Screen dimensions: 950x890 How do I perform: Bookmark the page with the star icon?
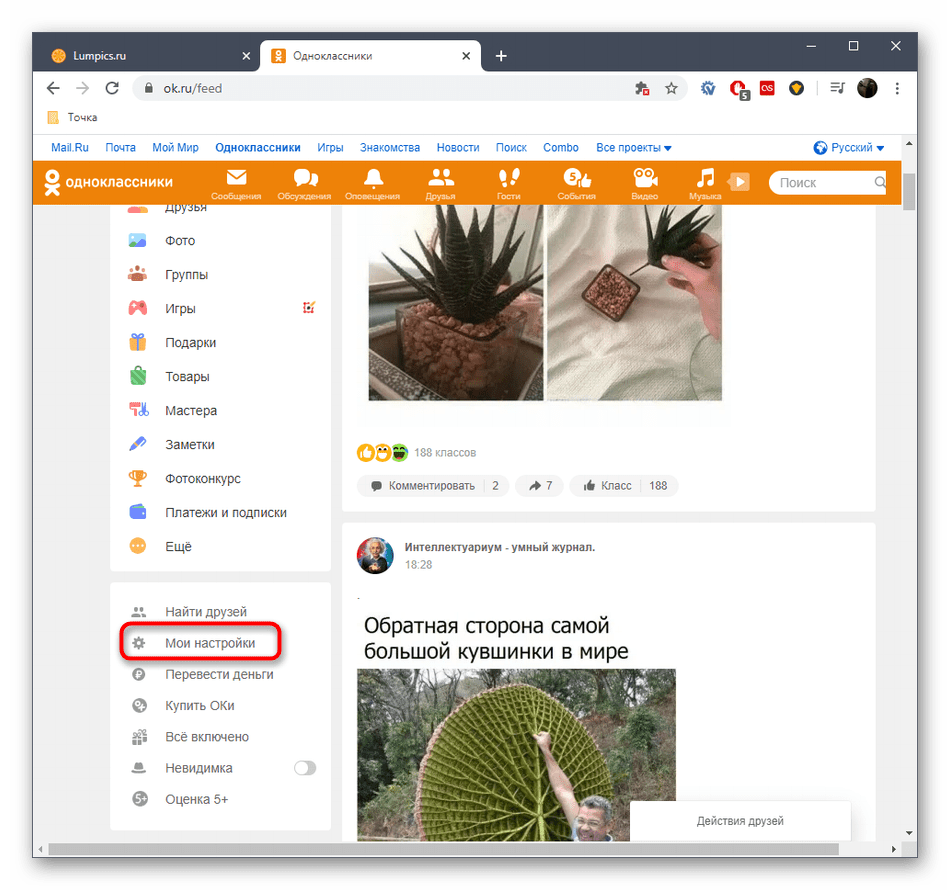click(671, 88)
